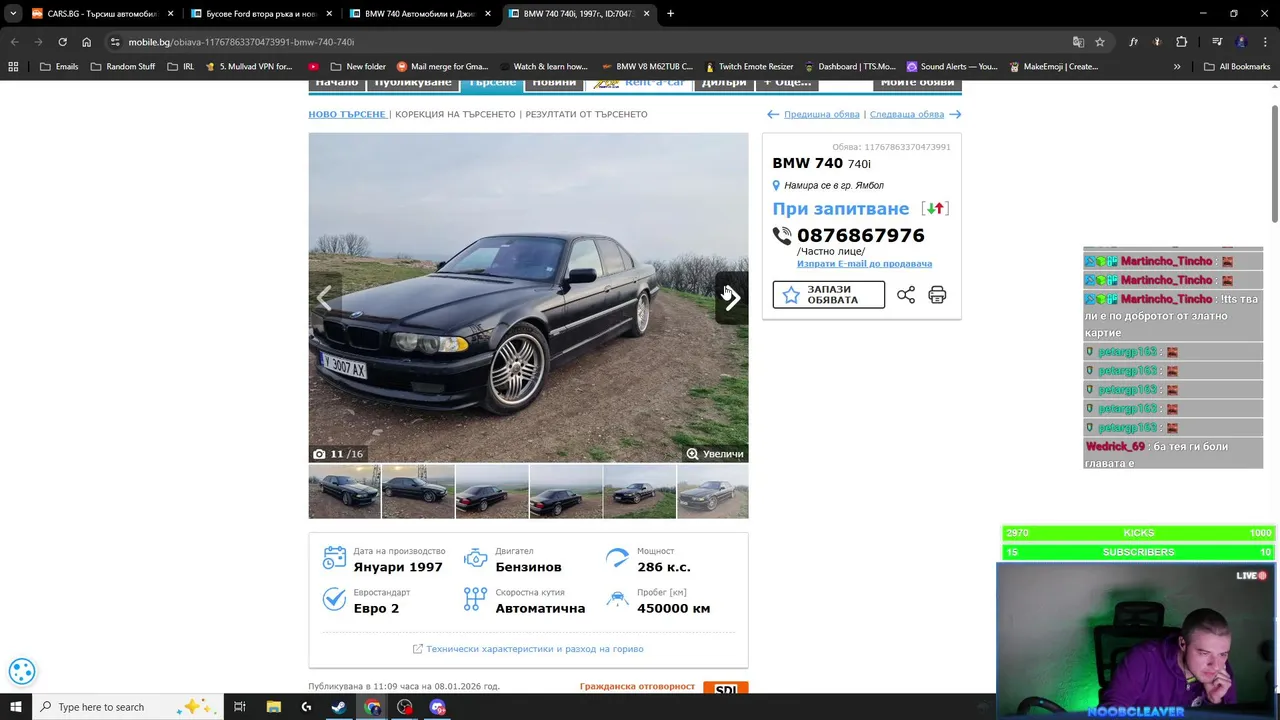This screenshot has width=1280, height=720.
Task: Open the All Bookmarks folder
Action: pyautogui.click(x=1237, y=67)
